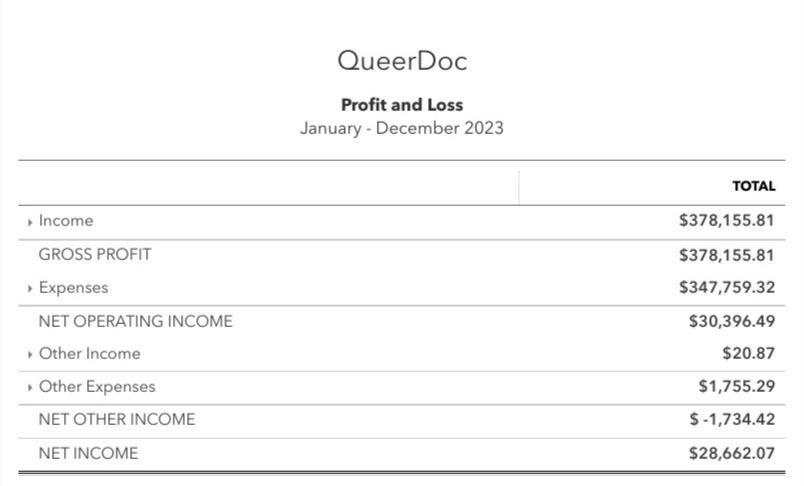Image resolution: width=804 pixels, height=486 pixels.
Task: Click the net other income value $-1,734.42
Action: pyautogui.click(x=732, y=420)
